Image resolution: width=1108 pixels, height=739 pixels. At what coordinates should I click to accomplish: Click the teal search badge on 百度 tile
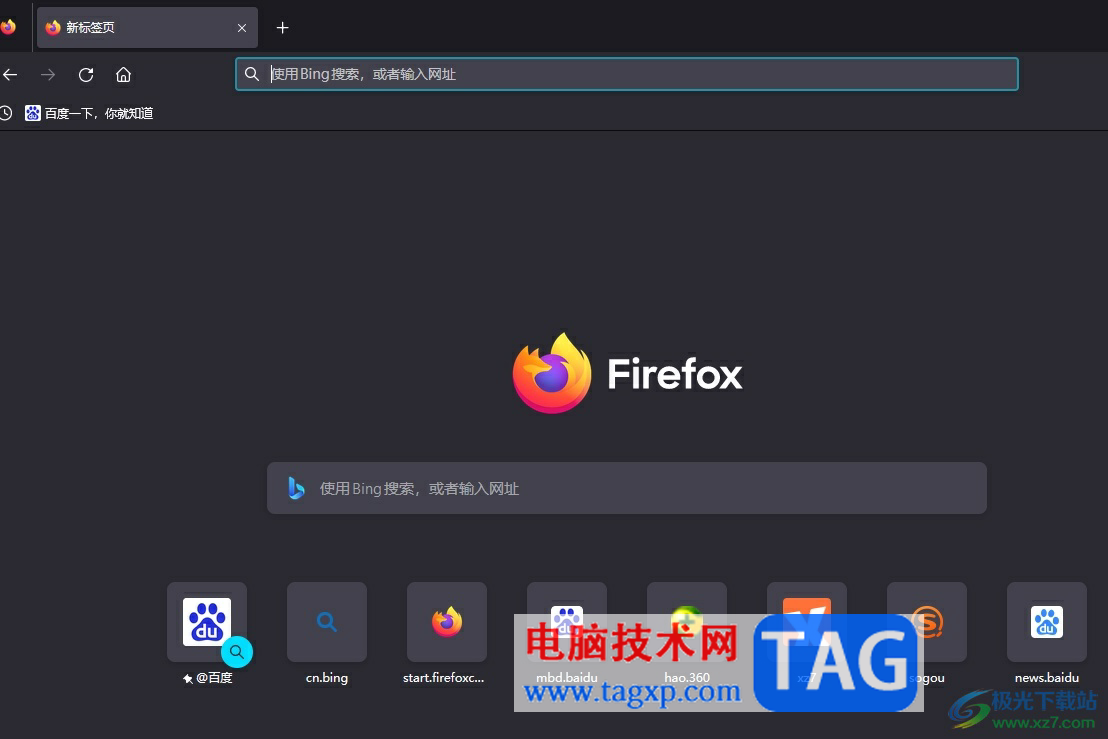[x=237, y=651]
